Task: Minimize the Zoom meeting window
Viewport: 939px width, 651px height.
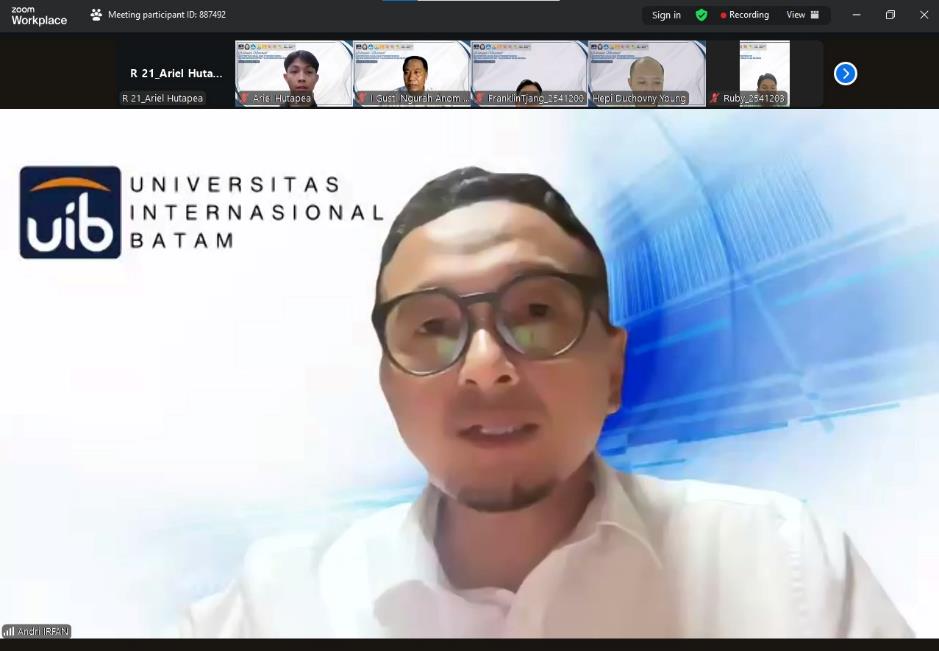Action: tap(856, 15)
